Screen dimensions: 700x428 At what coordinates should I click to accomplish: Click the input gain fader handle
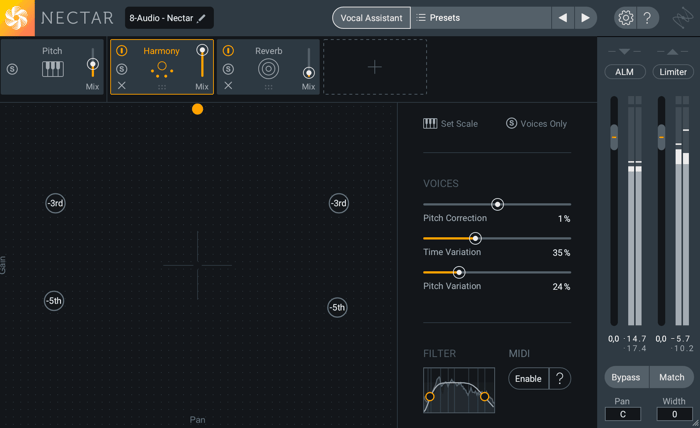[614, 137]
